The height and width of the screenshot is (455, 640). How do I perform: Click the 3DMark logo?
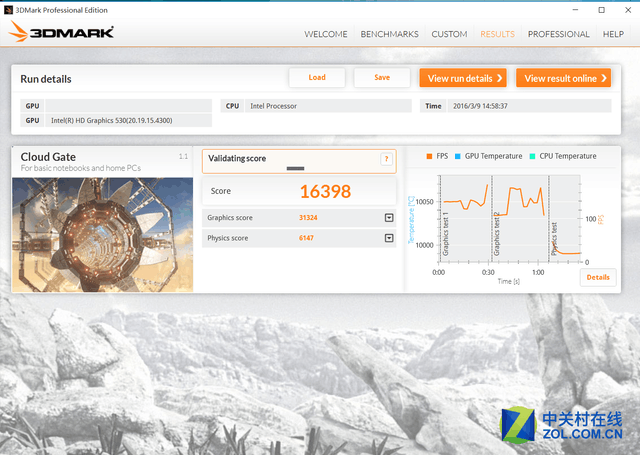tap(61, 32)
